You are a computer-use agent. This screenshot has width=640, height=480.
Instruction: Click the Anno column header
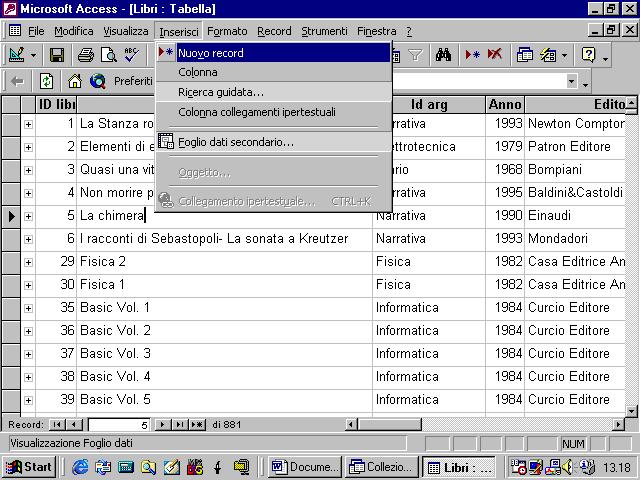point(505,104)
